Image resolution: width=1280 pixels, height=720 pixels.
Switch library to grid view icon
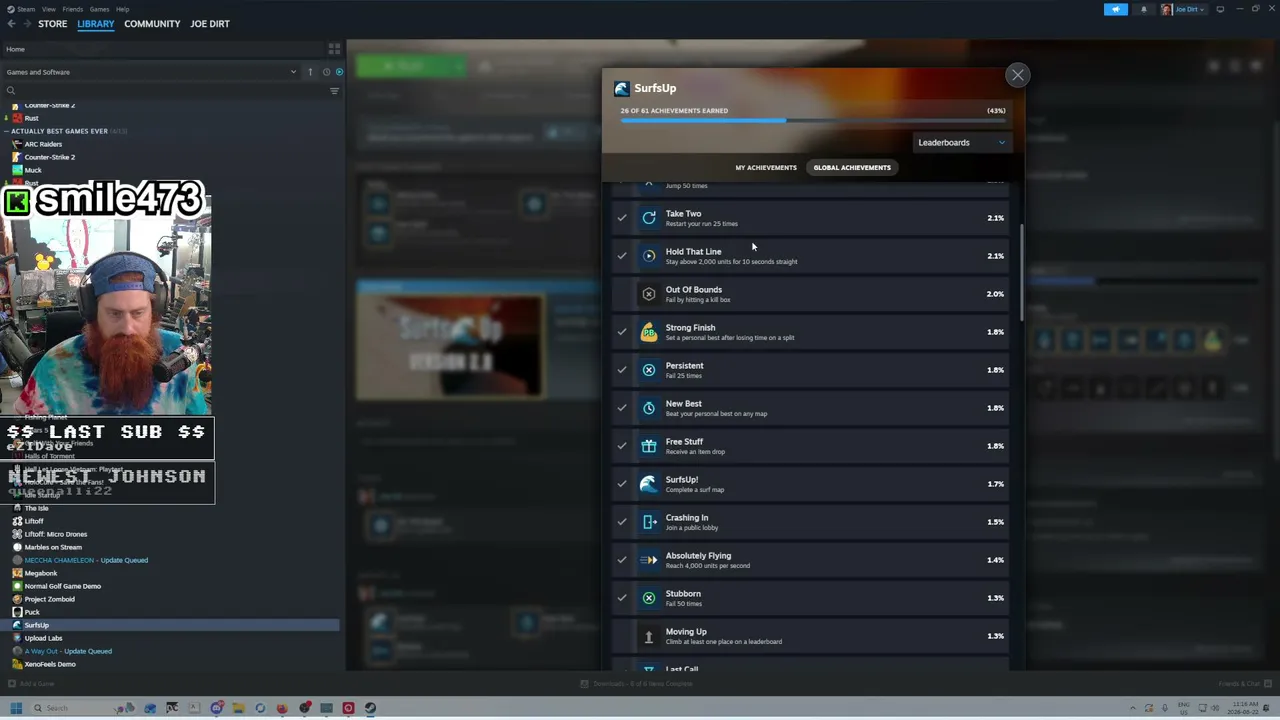[334, 48]
